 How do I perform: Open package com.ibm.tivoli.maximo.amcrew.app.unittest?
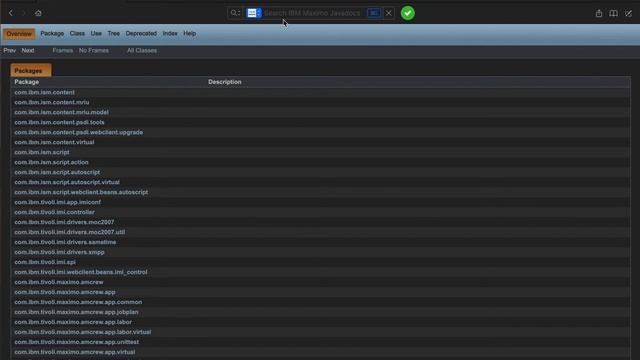(77, 342)
